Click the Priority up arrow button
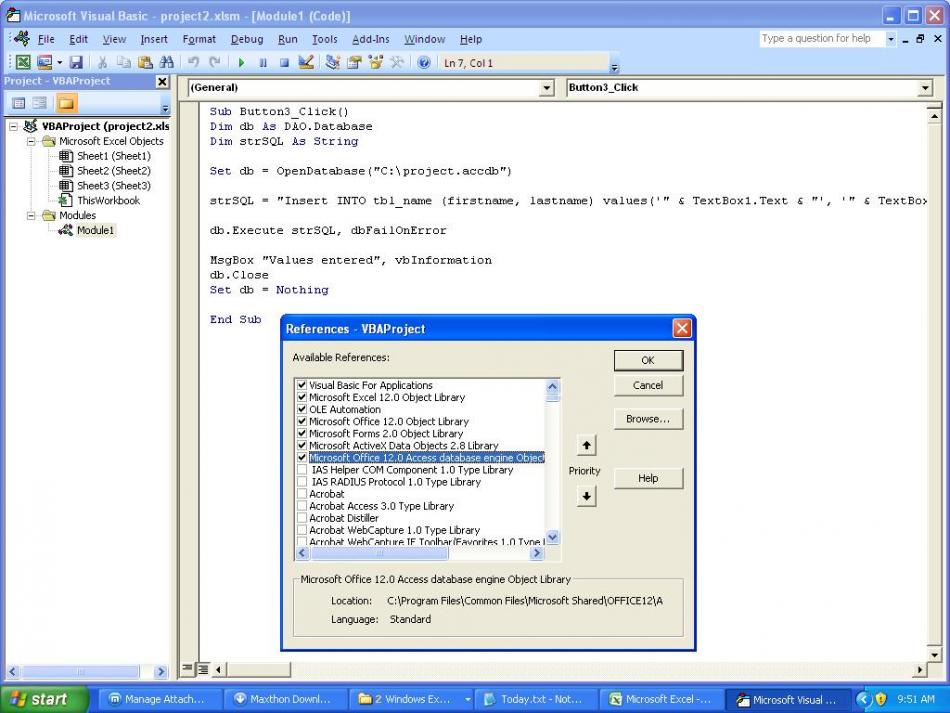This screenshot has height=713, width=950. pos(586,446)
